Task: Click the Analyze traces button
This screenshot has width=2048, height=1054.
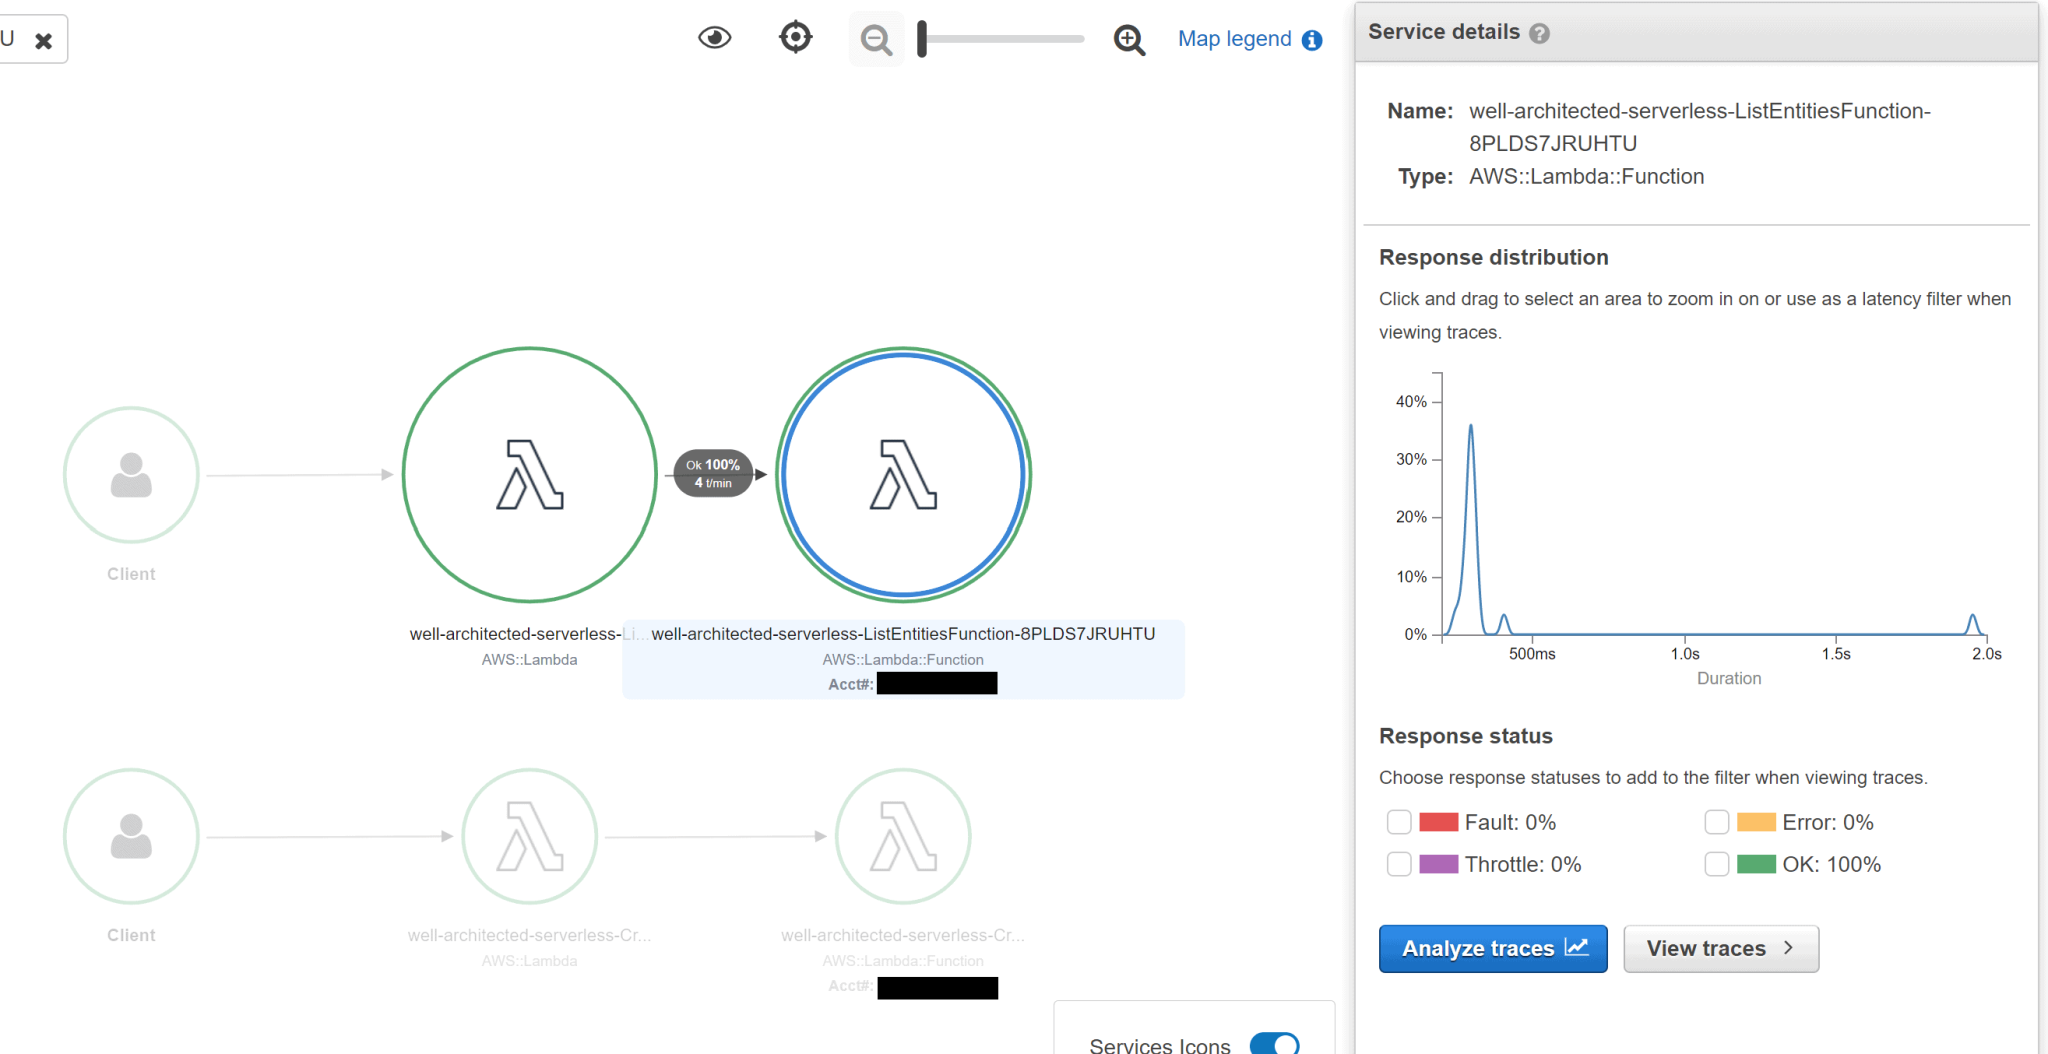Action: [x=1492, y=948]
